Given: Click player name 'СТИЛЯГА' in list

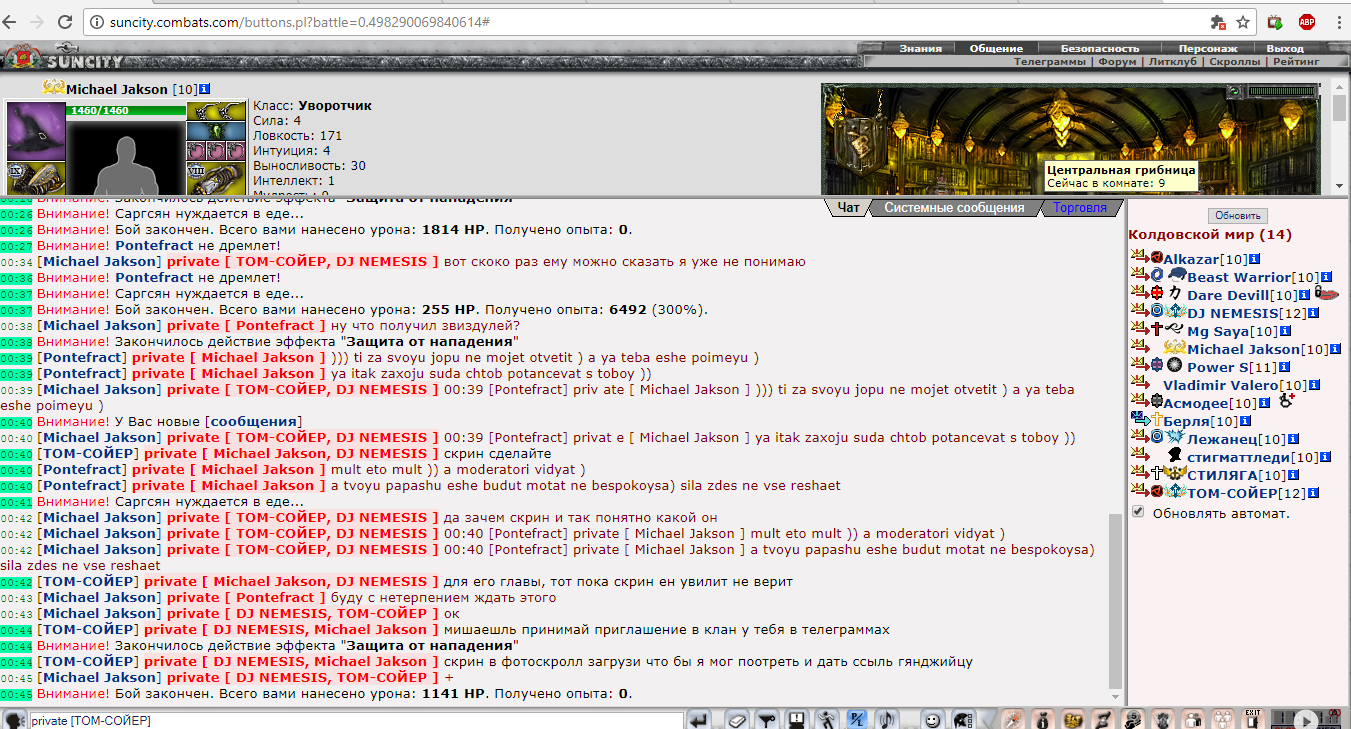Looking at the screenshot, I should (1221, 475).
